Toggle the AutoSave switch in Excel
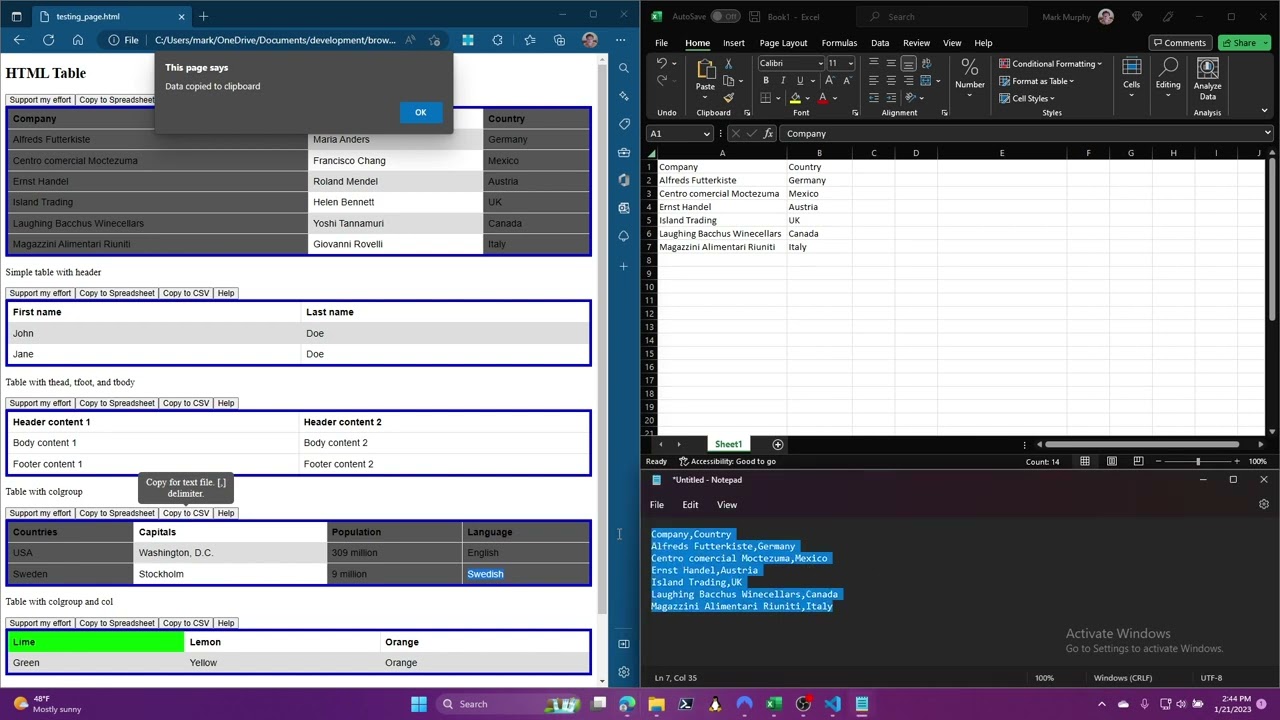This screenshot has height=720, width=1280. 725,16
